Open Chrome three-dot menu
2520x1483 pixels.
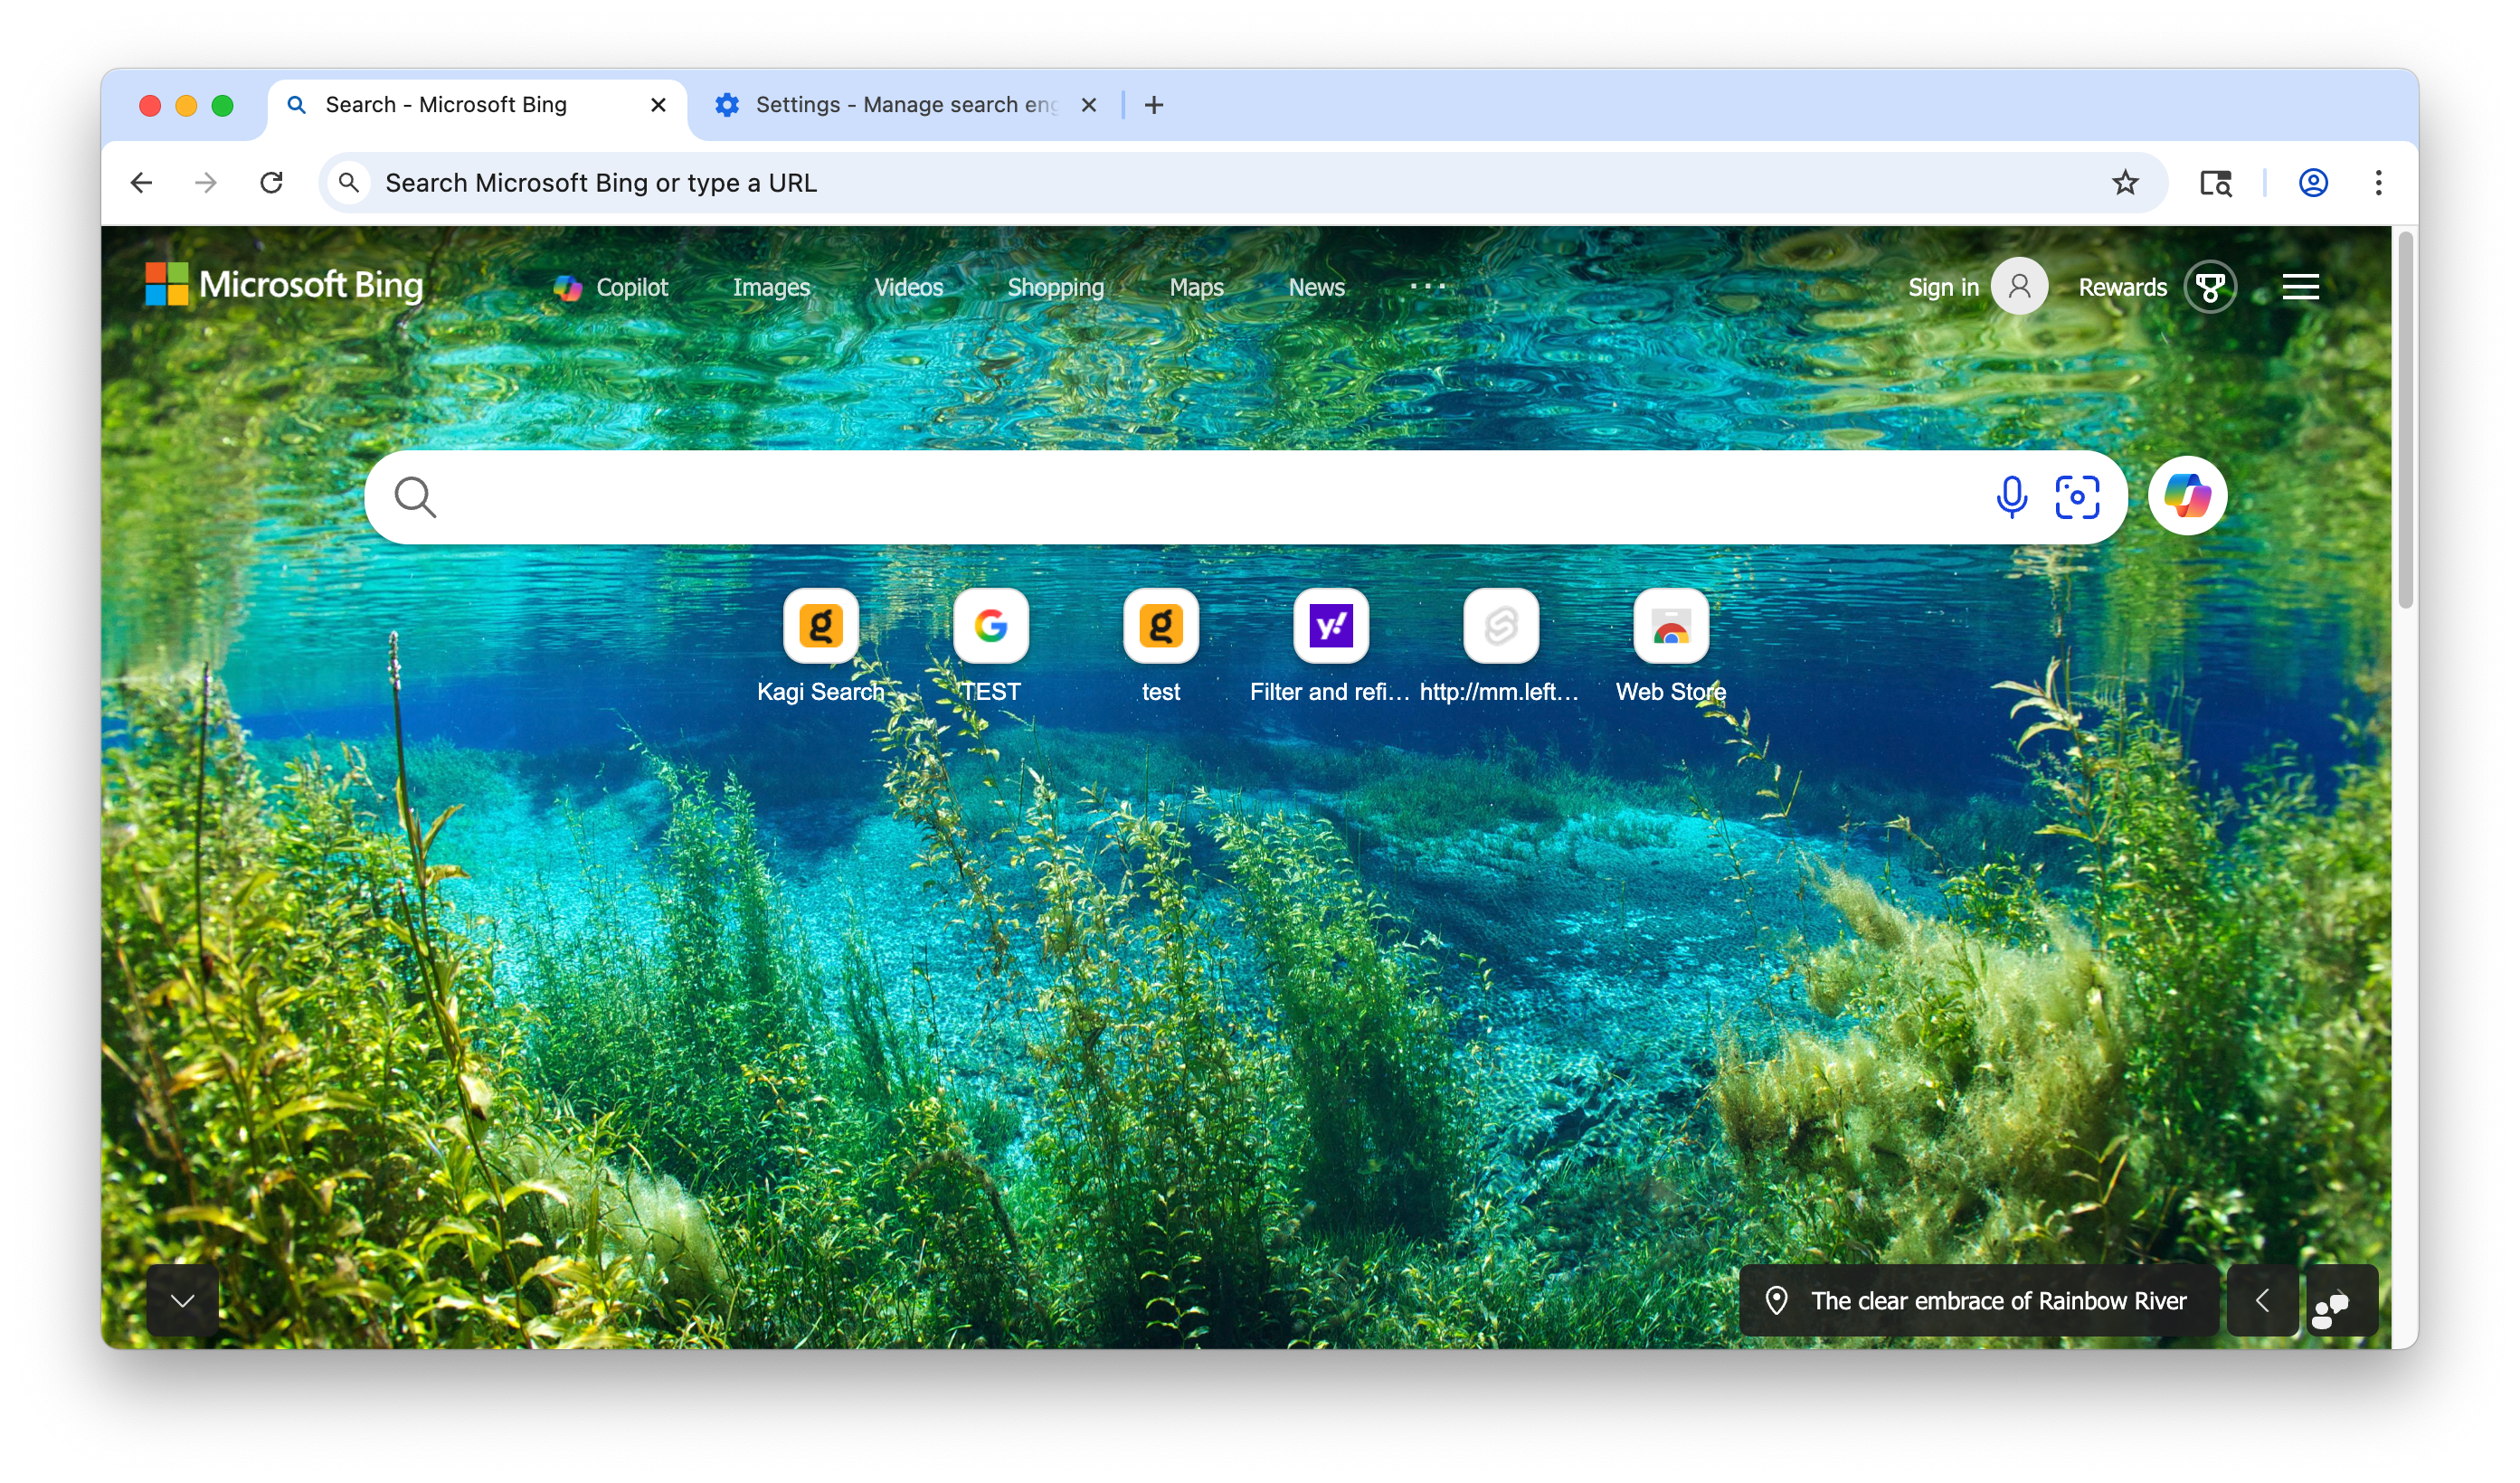[2377, 183]
